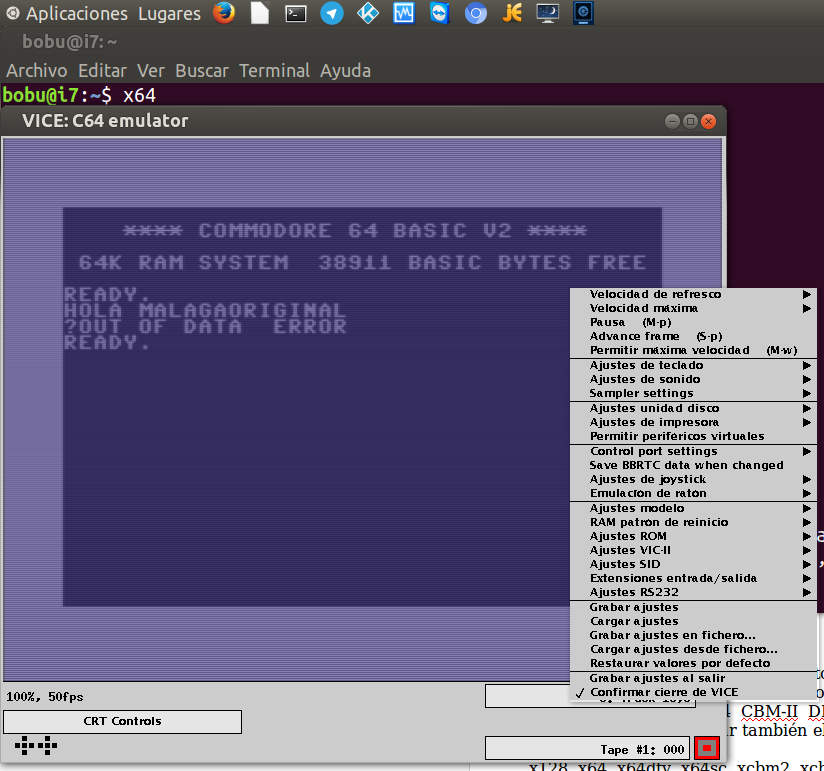The height and width of the screenshot is (771, 824).
Task: Open the terminal Ver menu
Action: click(151, 70)
